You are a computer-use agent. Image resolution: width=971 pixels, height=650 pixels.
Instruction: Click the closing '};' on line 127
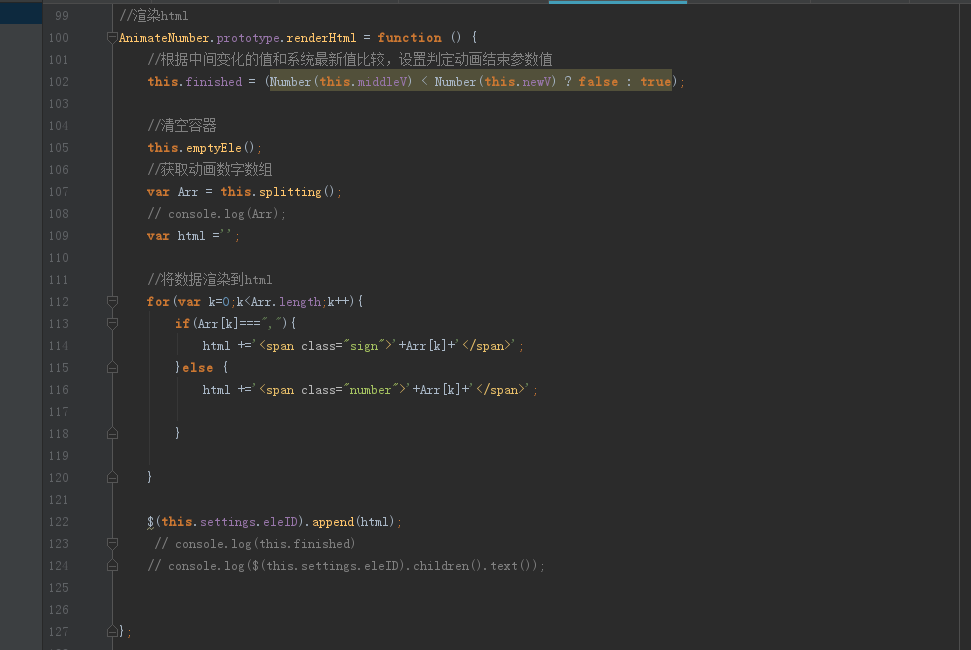tap(125, 631)
